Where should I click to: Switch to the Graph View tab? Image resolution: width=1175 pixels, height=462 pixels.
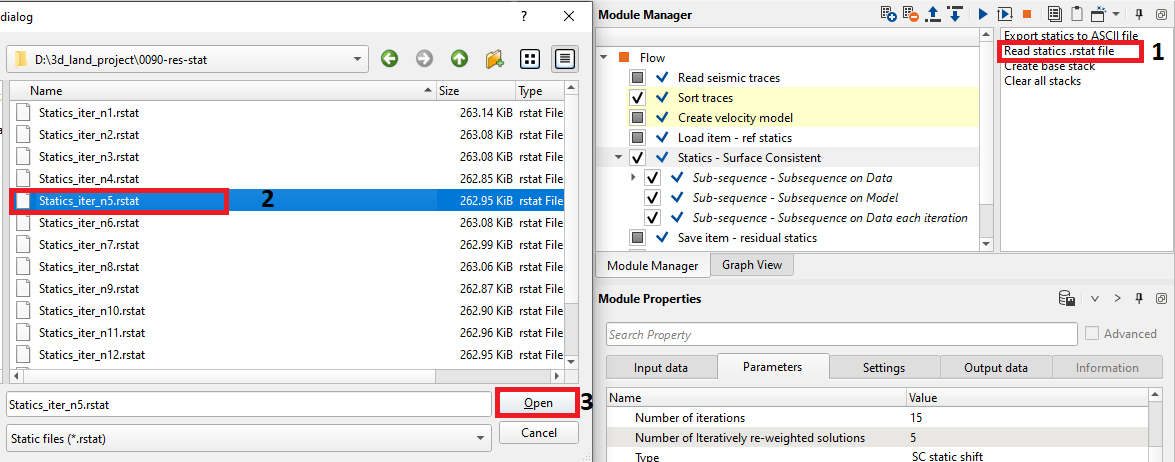751,265
